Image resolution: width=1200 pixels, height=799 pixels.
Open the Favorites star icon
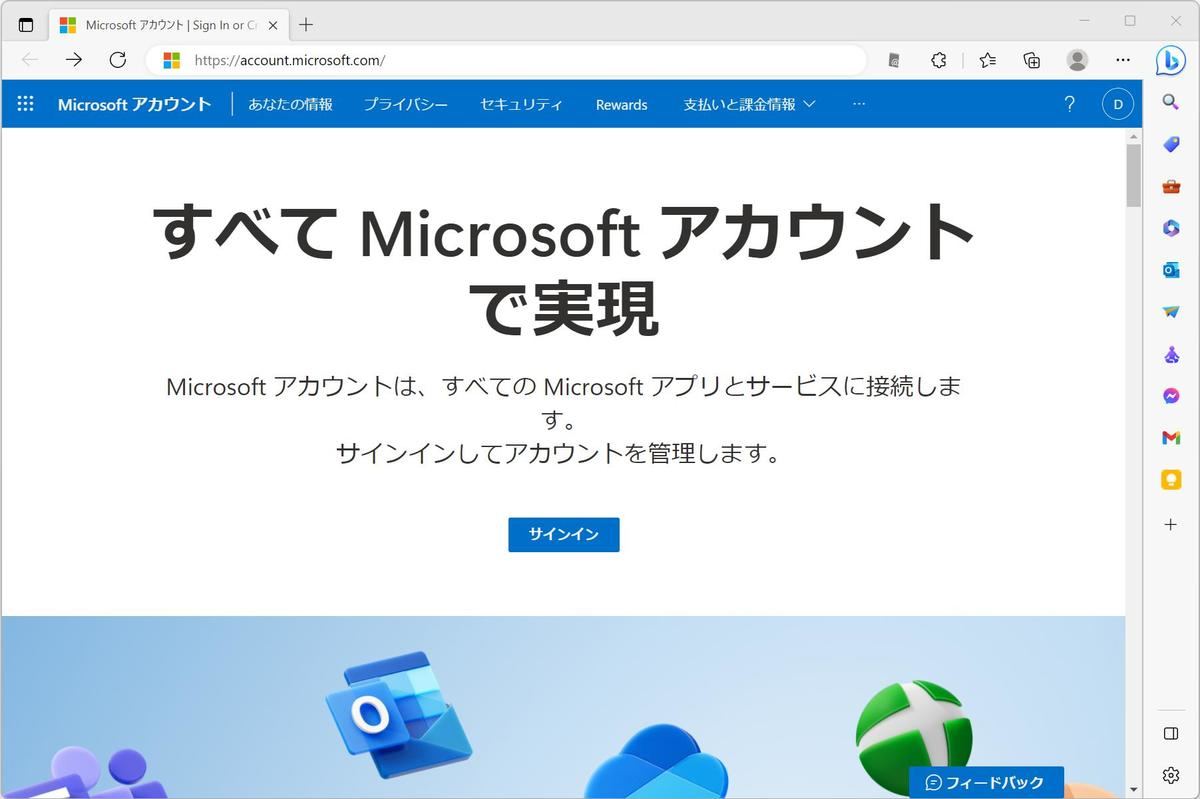pos(988,60)
